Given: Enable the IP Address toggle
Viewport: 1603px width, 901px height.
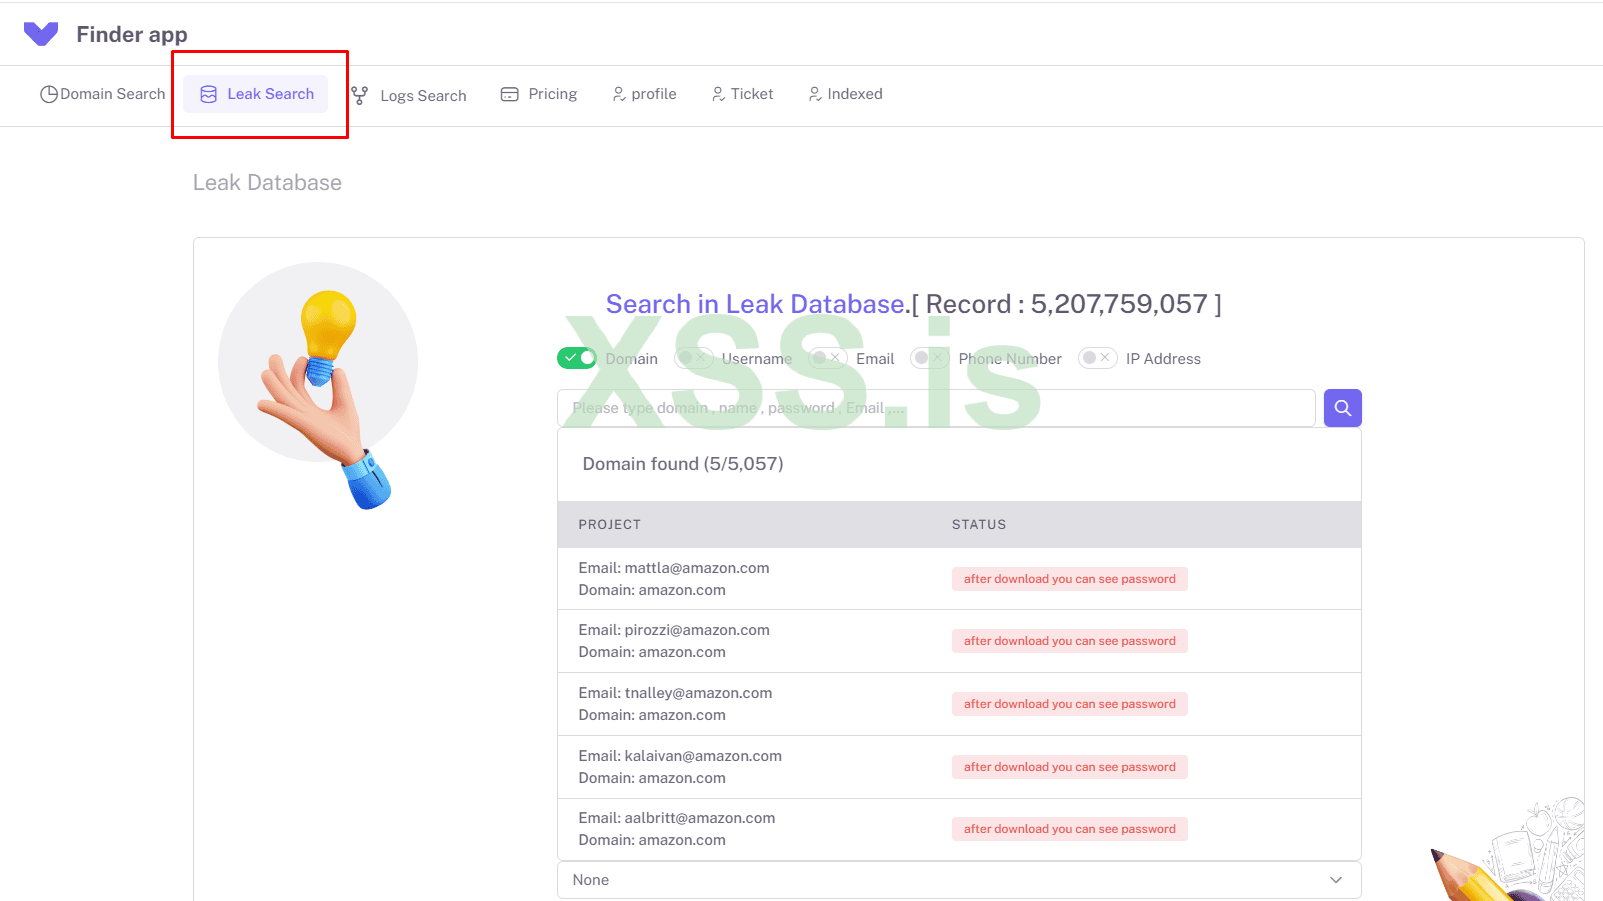Looking at the screenshot, I should (1098, 358).
